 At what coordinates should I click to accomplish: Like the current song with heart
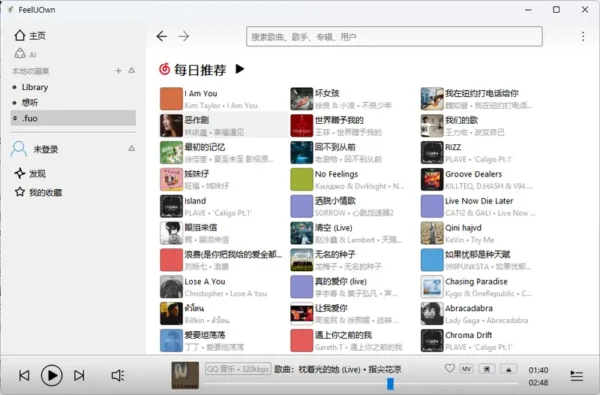point(450,369)
